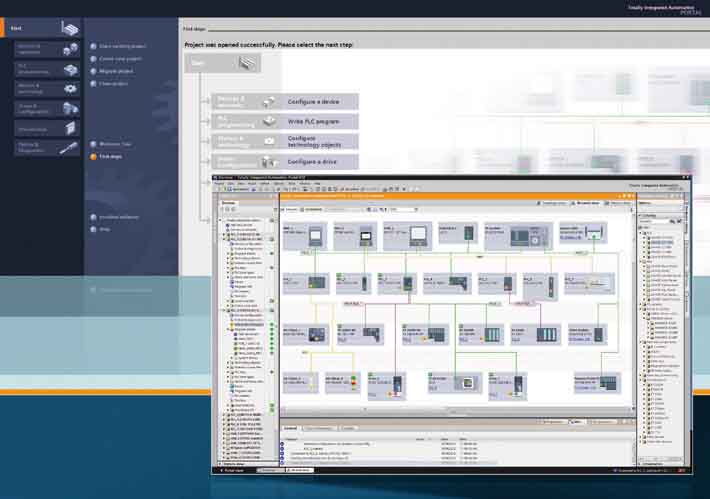Switch to Device view tab

click(618, 203)
